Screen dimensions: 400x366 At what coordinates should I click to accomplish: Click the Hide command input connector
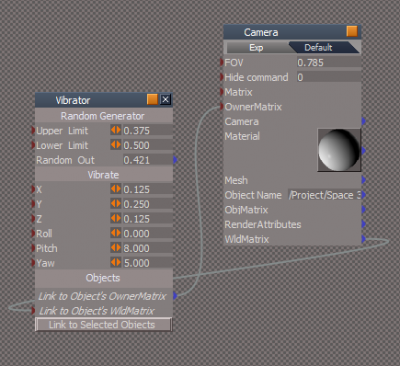tap(222, 77)
